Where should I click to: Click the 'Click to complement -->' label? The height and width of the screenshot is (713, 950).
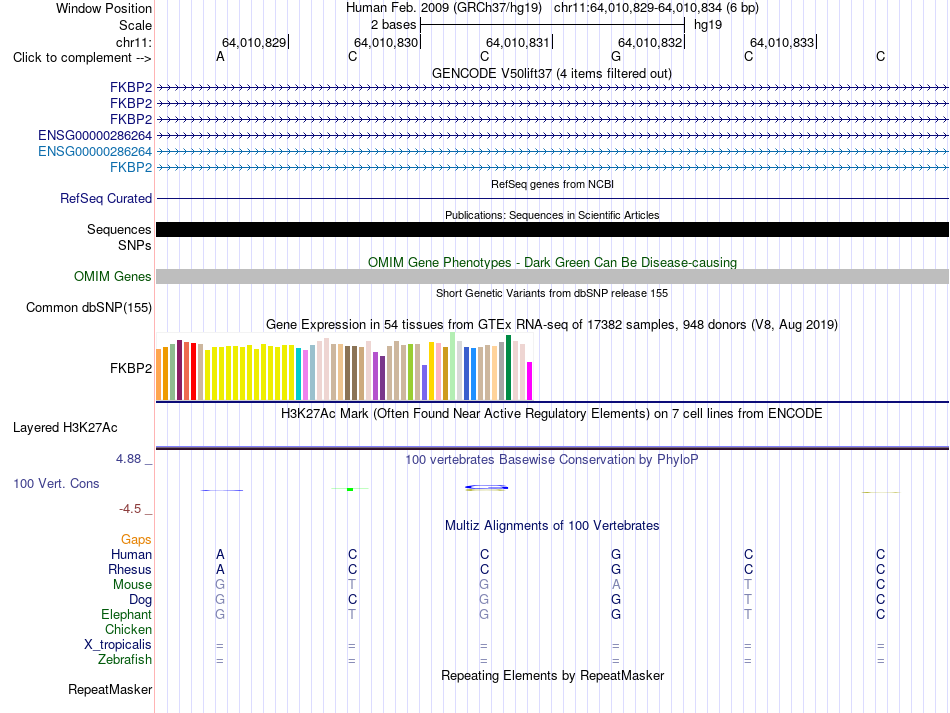(x=82, y=58)
